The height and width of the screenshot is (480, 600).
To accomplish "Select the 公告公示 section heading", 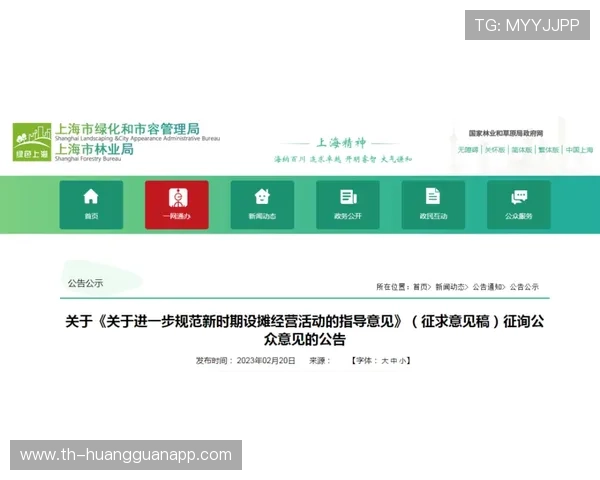I will tap(85, 283).
